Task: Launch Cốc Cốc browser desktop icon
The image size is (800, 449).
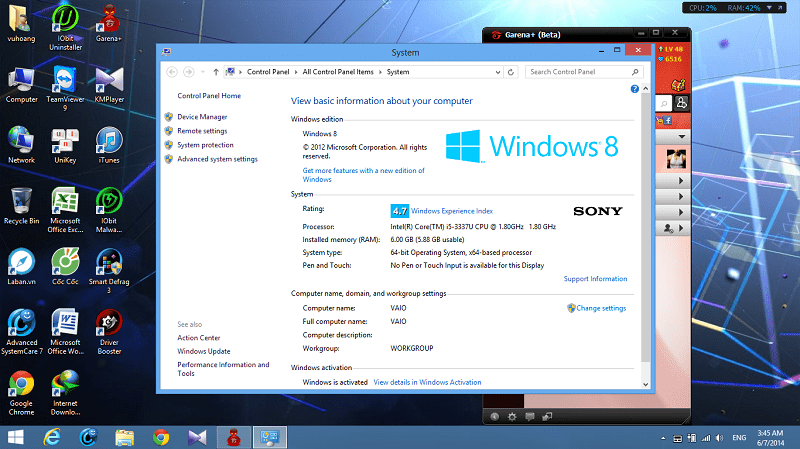Action: click(x=65, y=266)
